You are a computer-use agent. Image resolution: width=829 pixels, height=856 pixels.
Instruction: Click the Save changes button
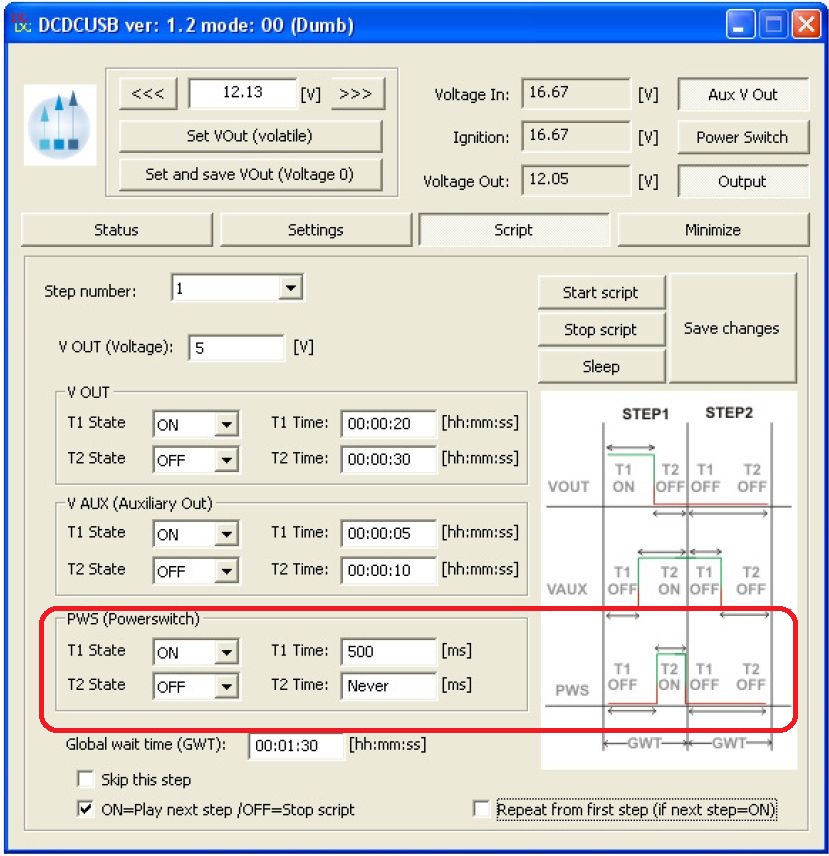(731, 328)
